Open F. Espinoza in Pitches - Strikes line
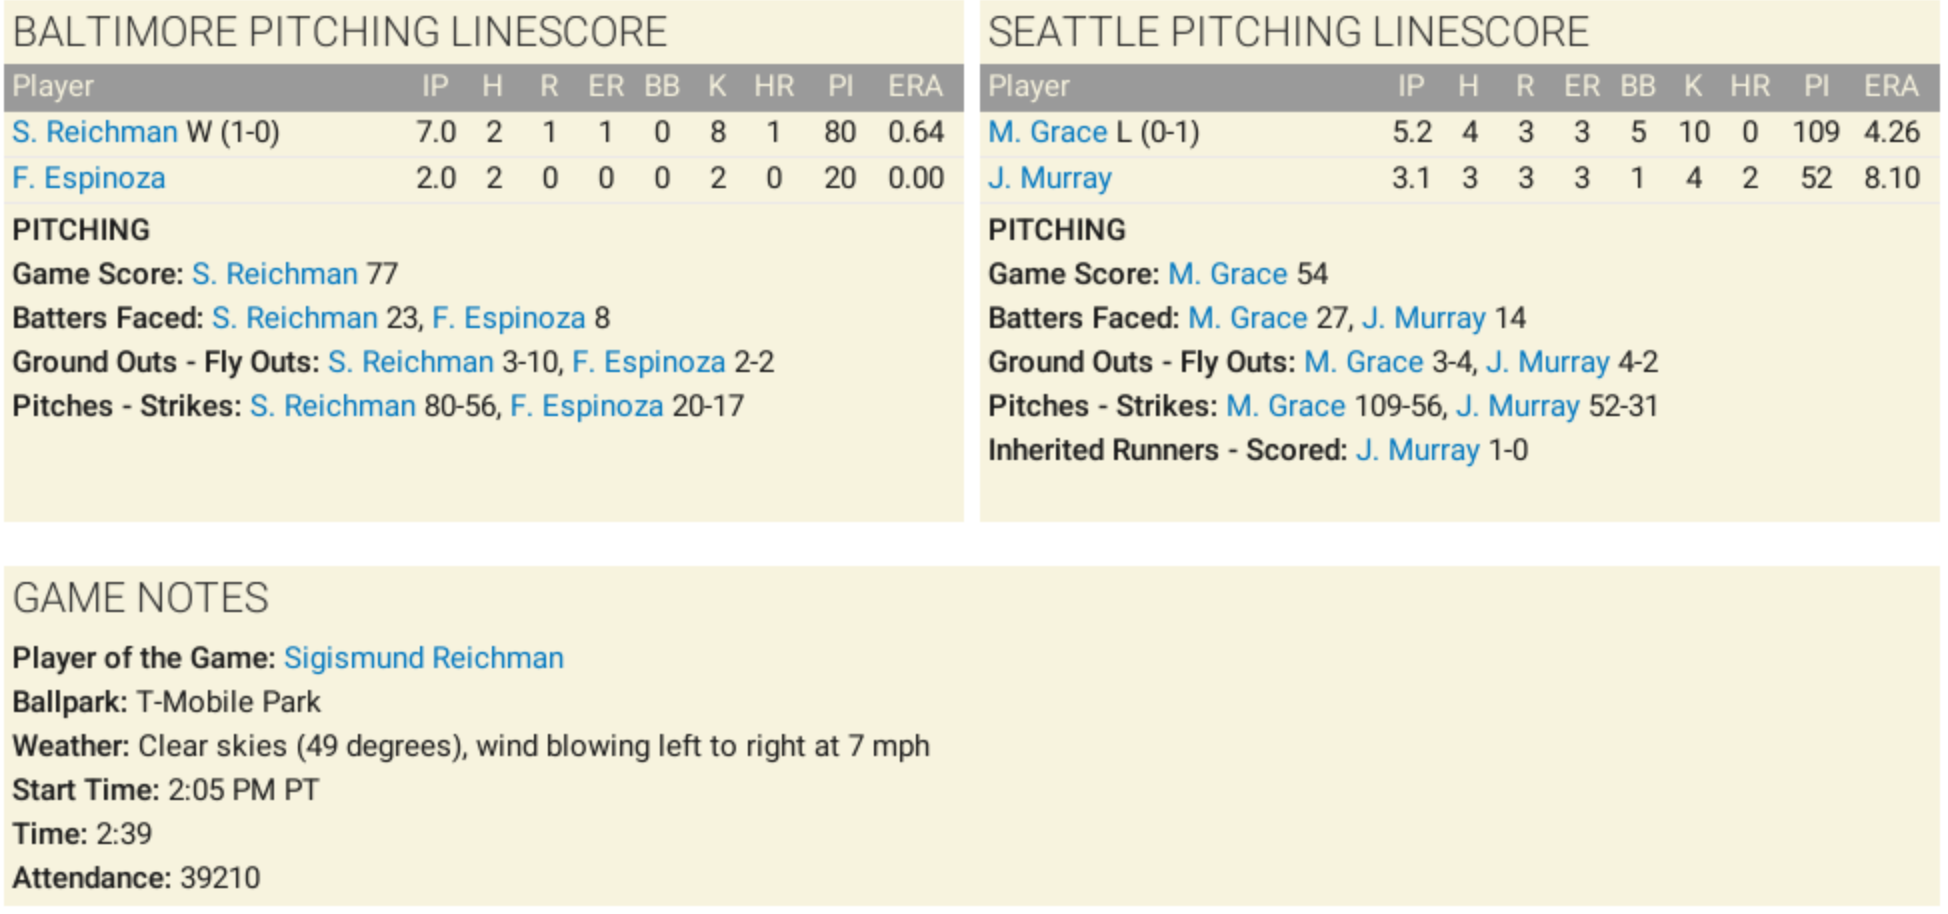Viewport: 1948px width, 914px height. click(586, 406)
